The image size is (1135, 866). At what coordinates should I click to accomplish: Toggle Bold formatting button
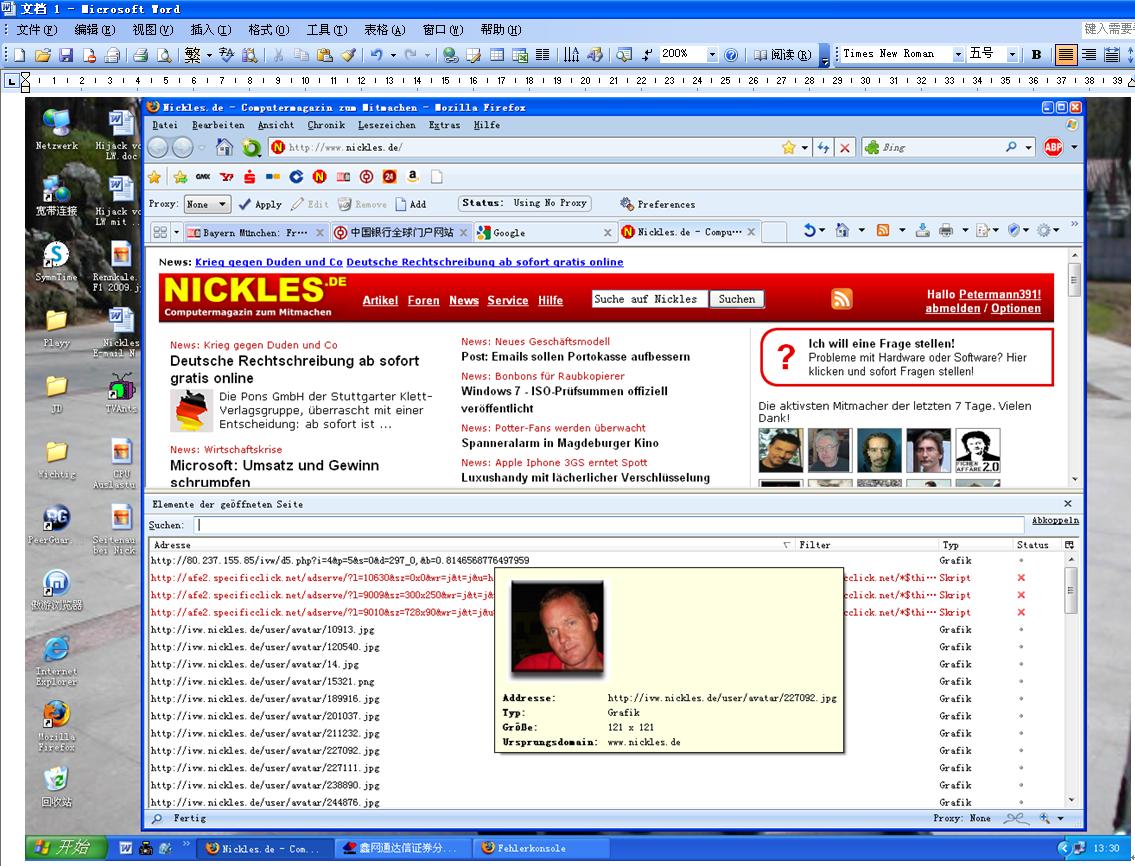[1037, 55]
